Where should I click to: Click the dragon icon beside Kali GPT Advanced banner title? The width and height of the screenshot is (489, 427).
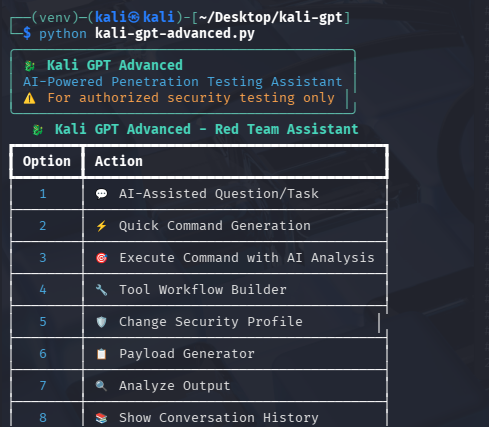[x=30, y=66]
